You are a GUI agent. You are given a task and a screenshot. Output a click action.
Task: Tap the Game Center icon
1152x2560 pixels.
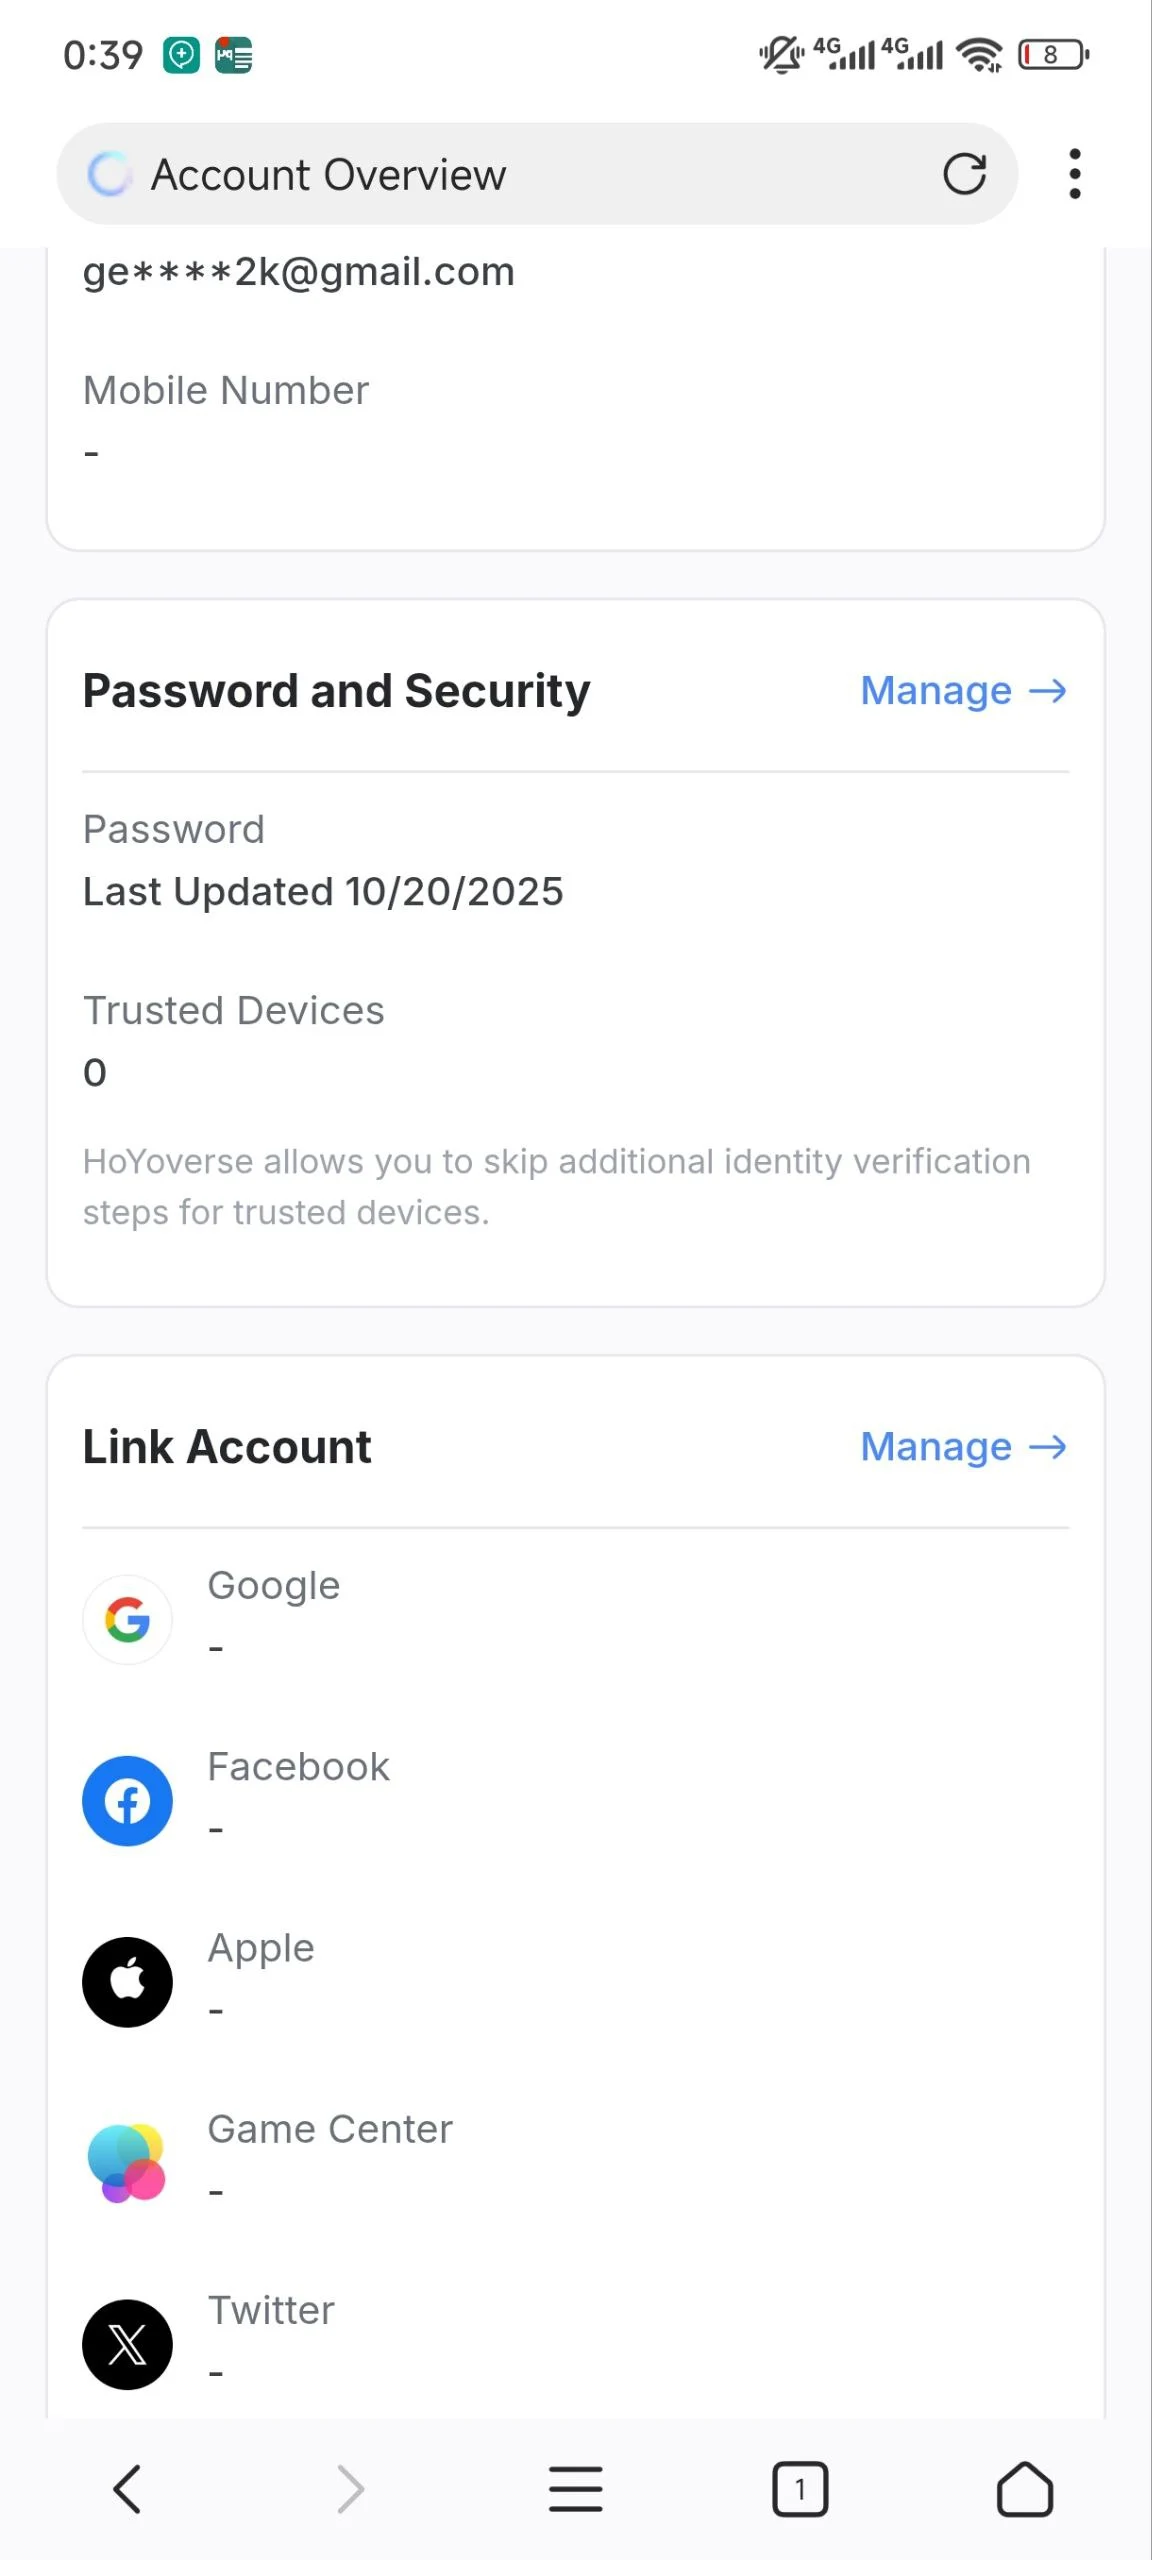(x=127, y=2163)
